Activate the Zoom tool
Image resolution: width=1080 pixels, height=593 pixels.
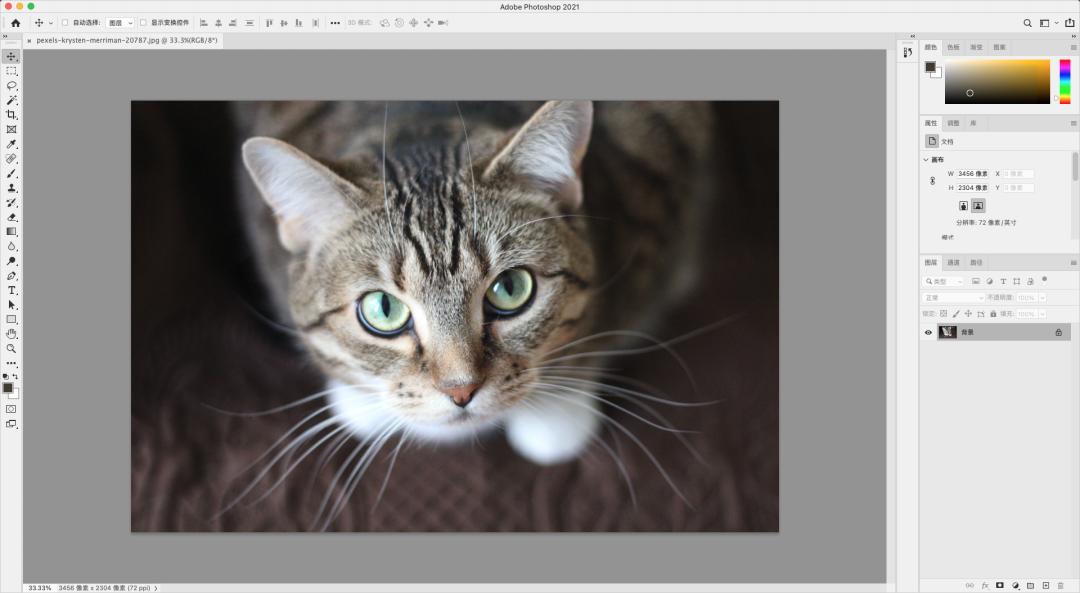coord(12,348)
